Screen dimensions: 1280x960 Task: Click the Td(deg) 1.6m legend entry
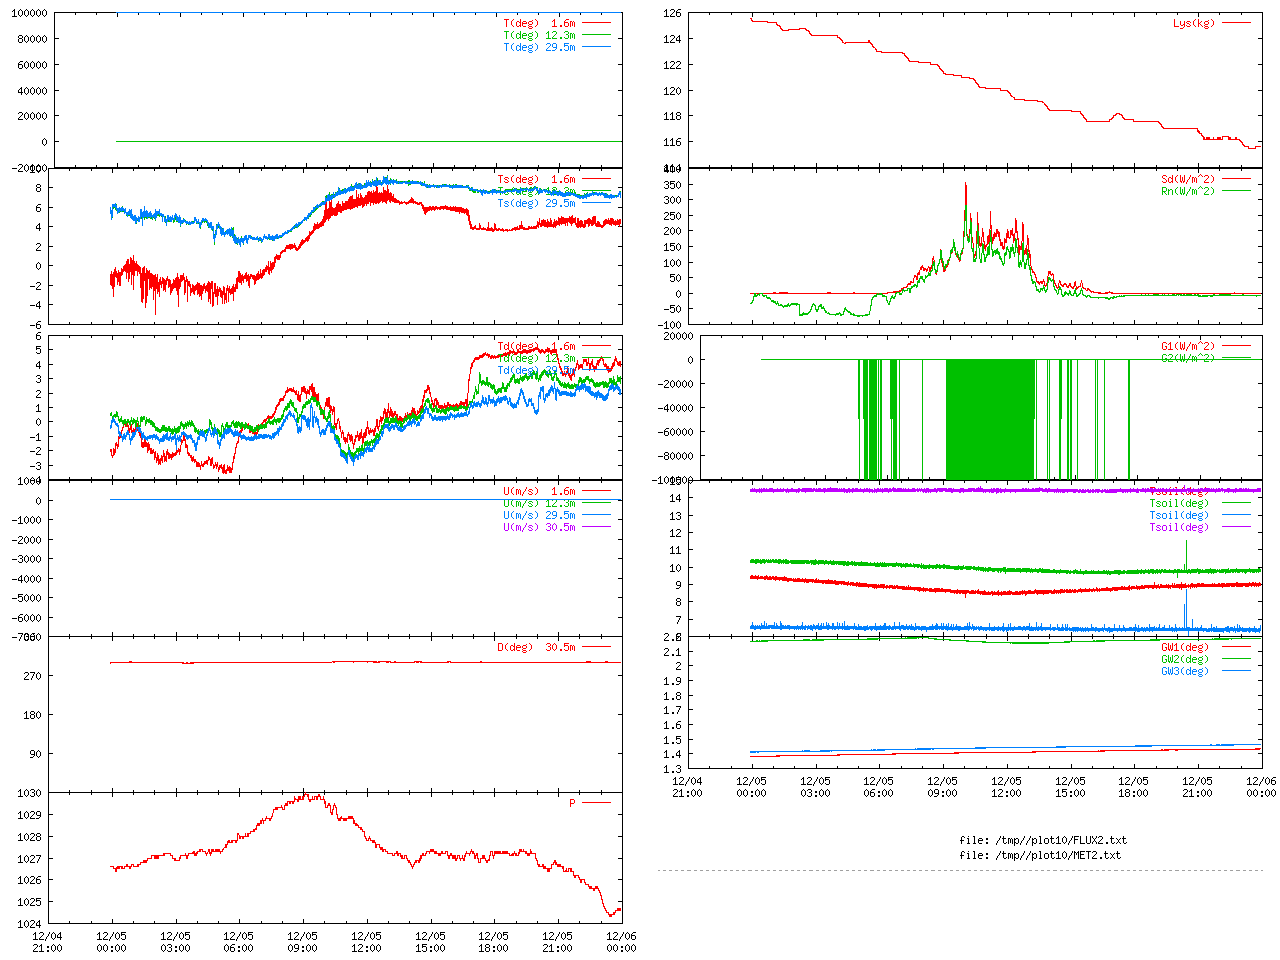(x=536, y=347)
